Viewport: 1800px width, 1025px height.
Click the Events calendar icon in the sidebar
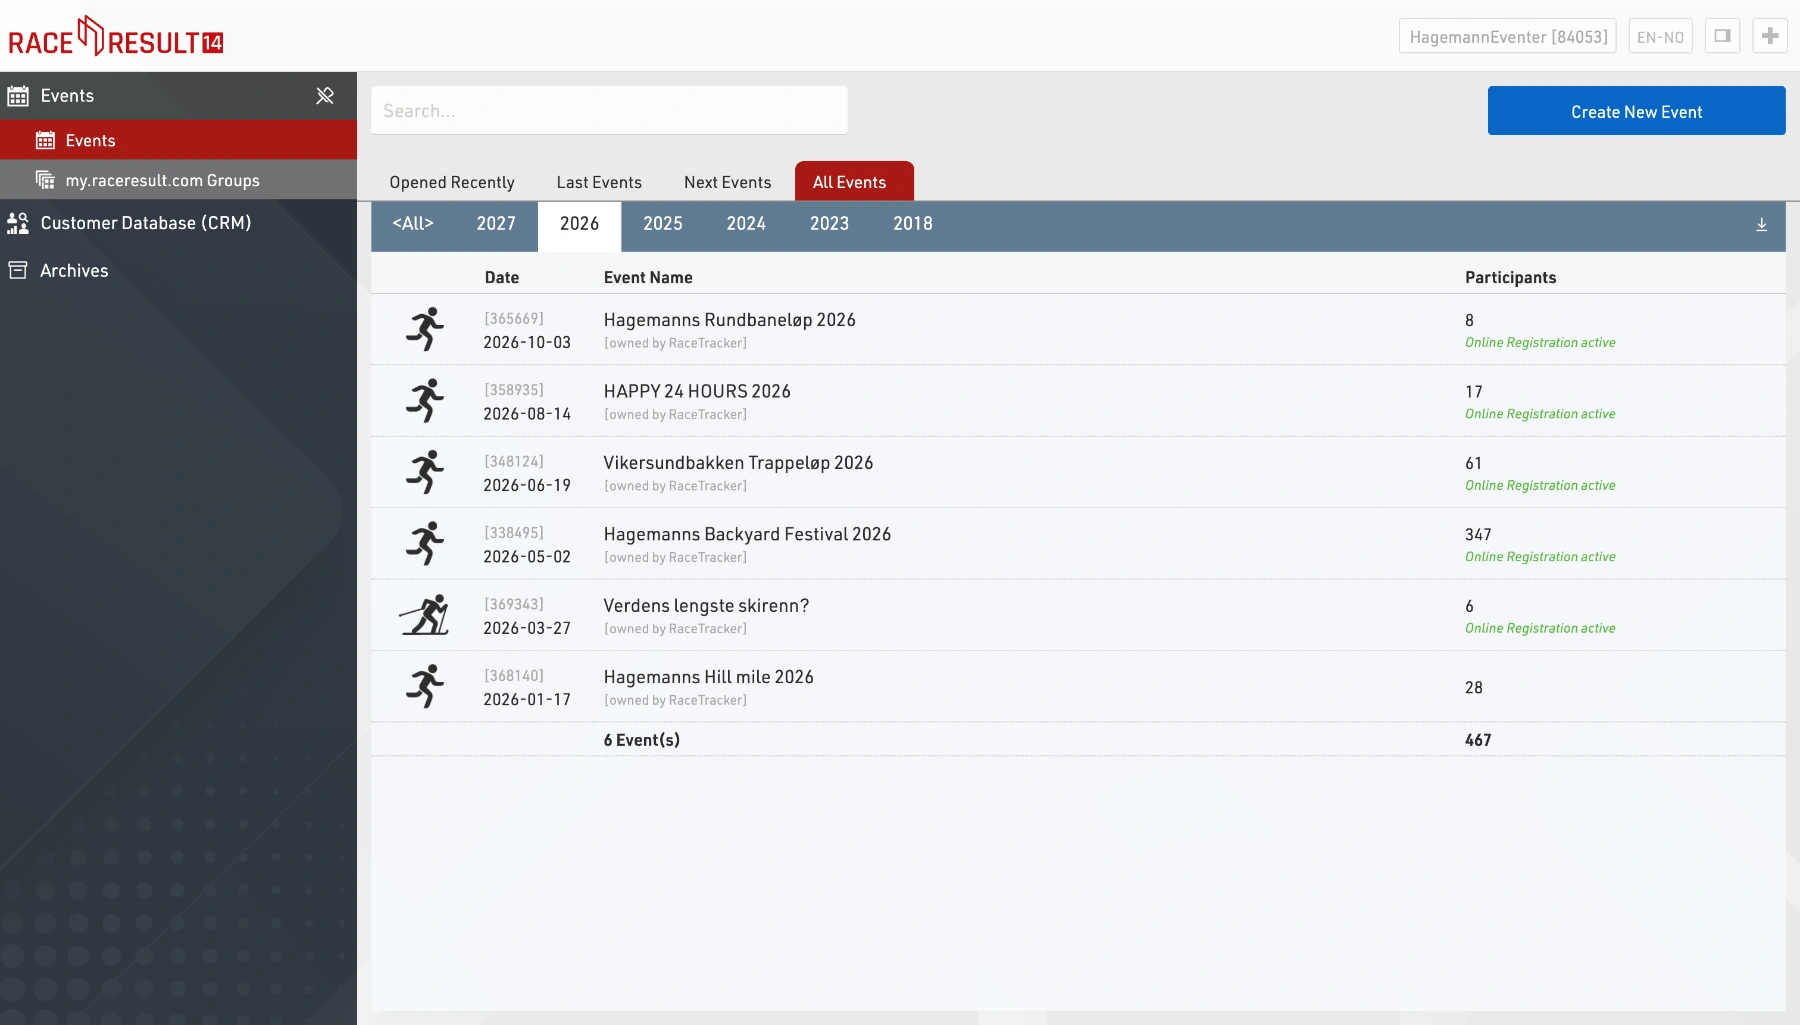pyautogui.click(x=18, y=95)
